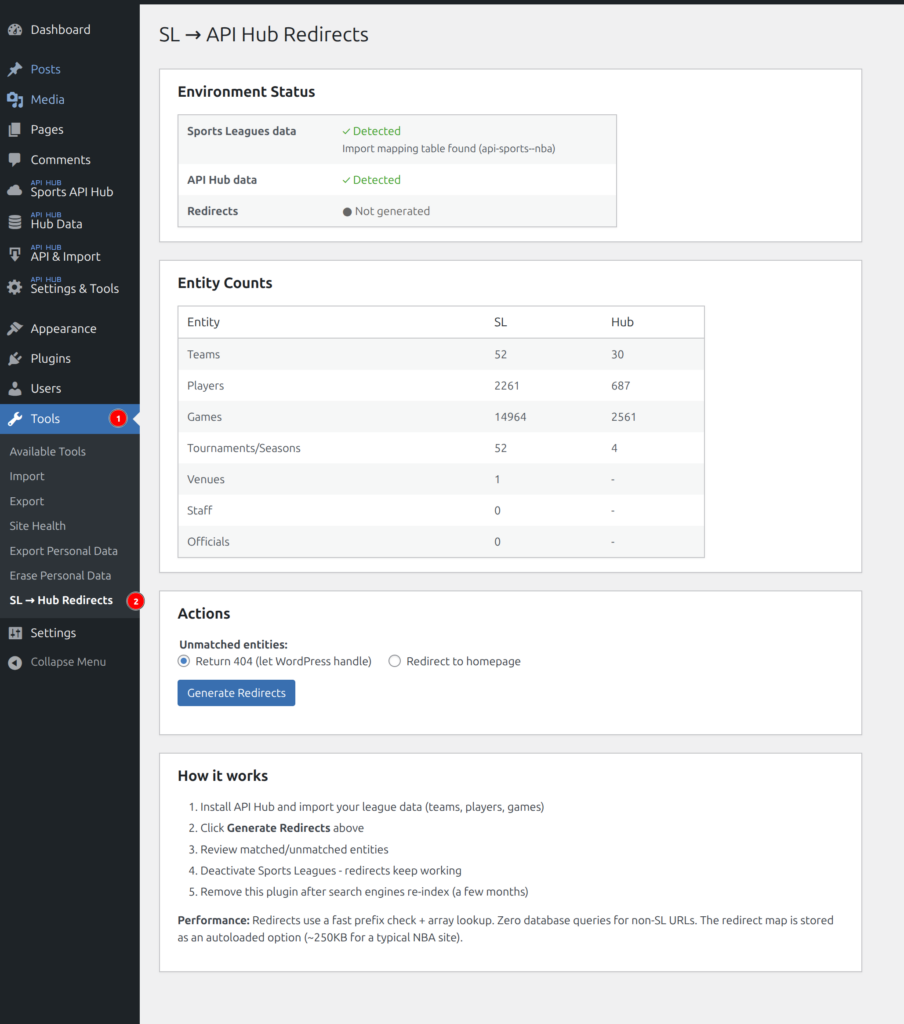
Task: Select Return 404 radio option
Action: 184,661
